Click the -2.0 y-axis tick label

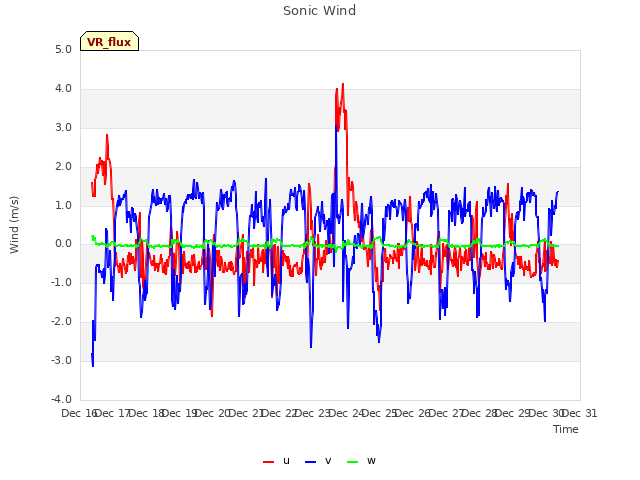click(x=61, y=322)
